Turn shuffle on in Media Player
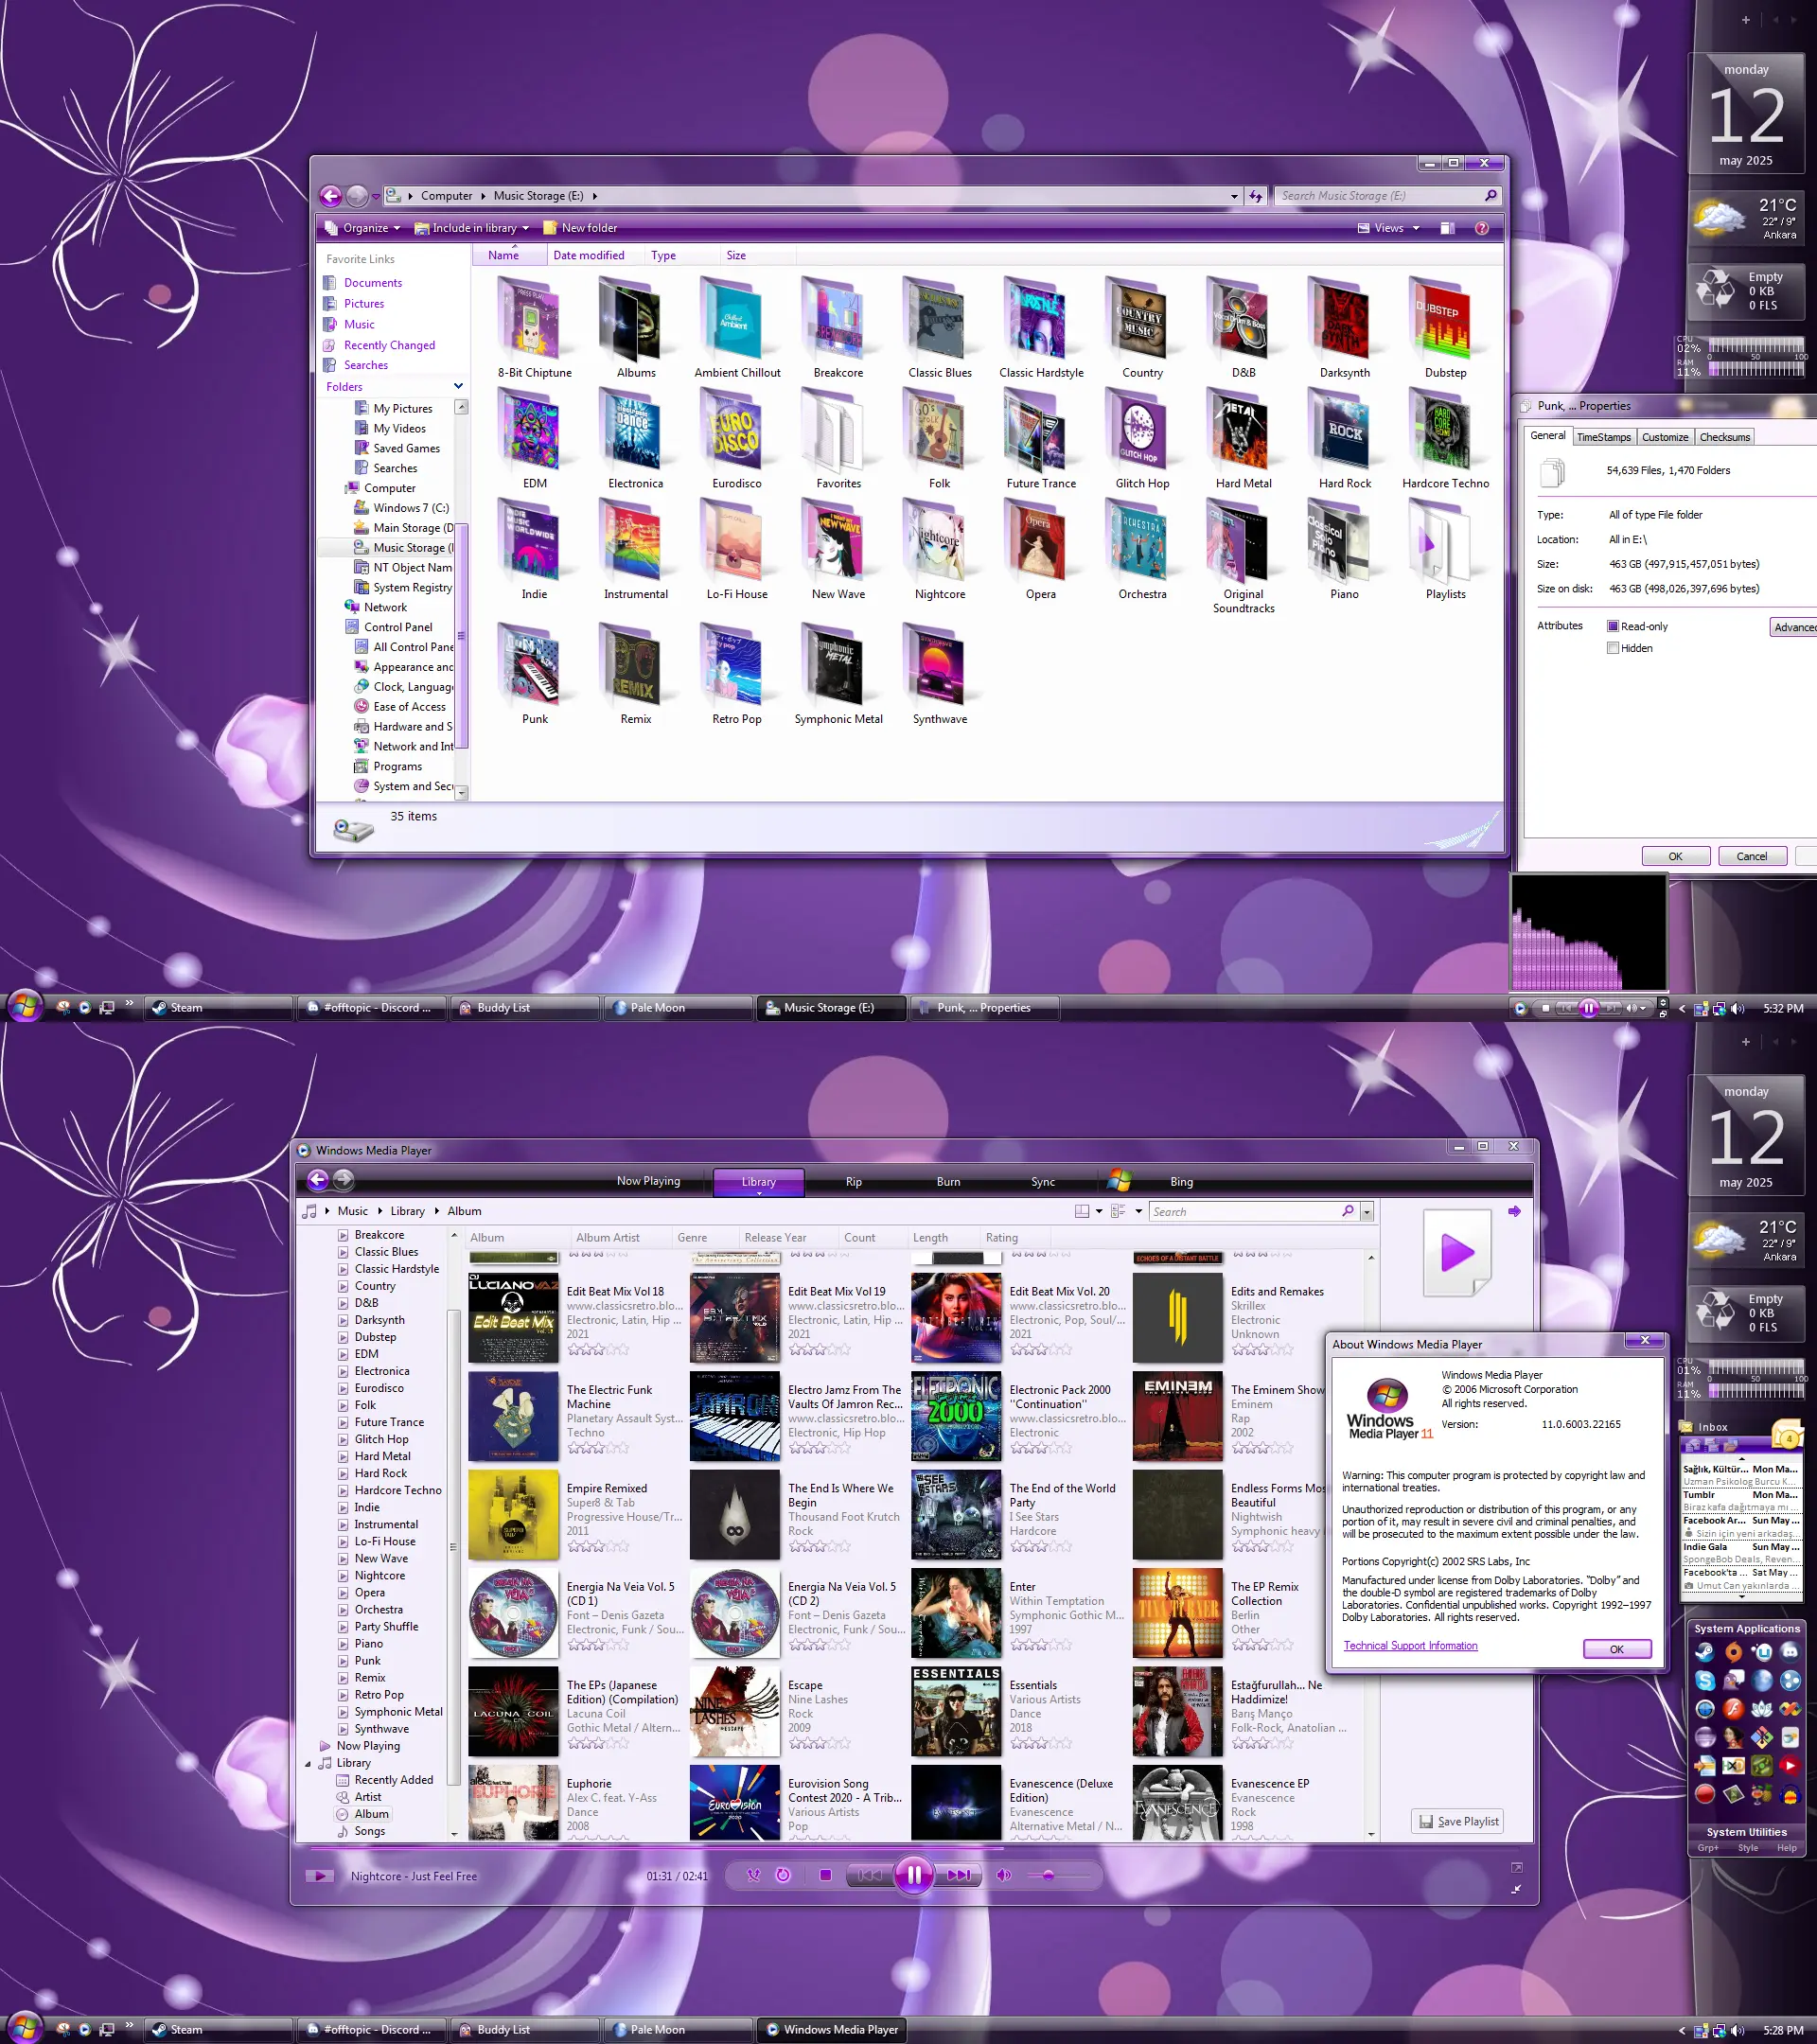This screenshot has width=1817, height=2044. (x=754, y=1875)
